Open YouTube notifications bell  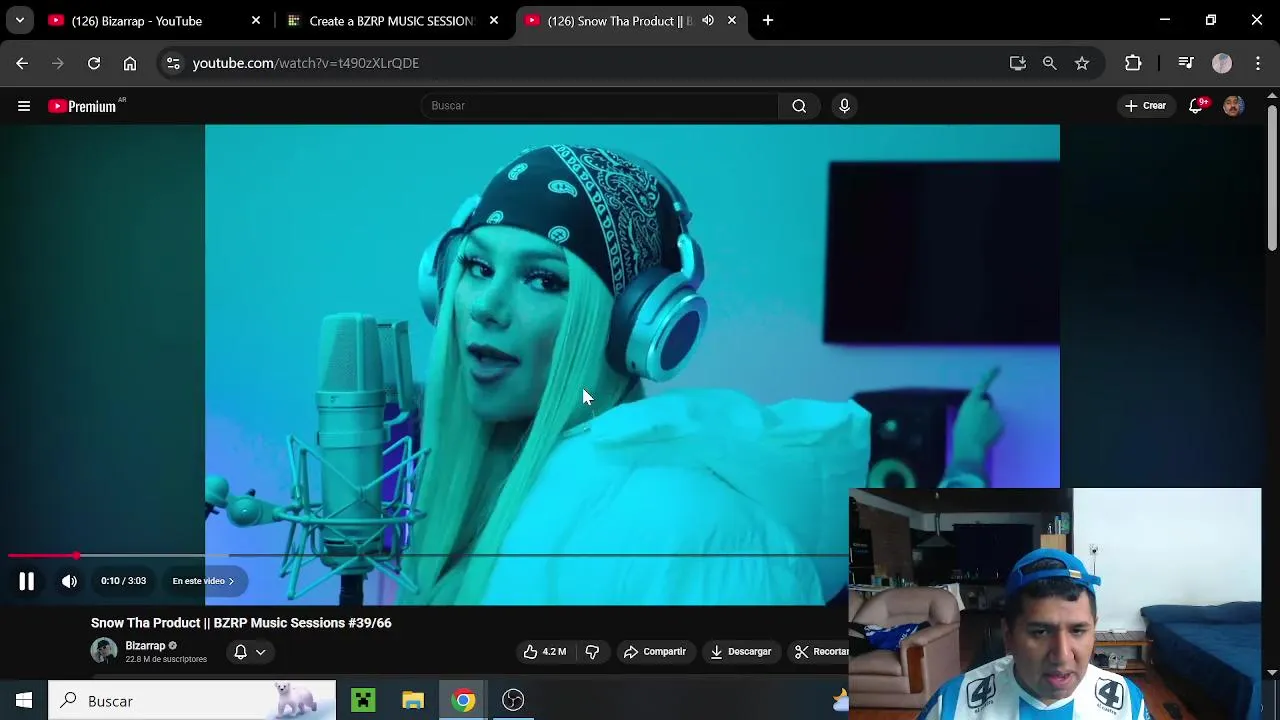[x=1196, y=106]
